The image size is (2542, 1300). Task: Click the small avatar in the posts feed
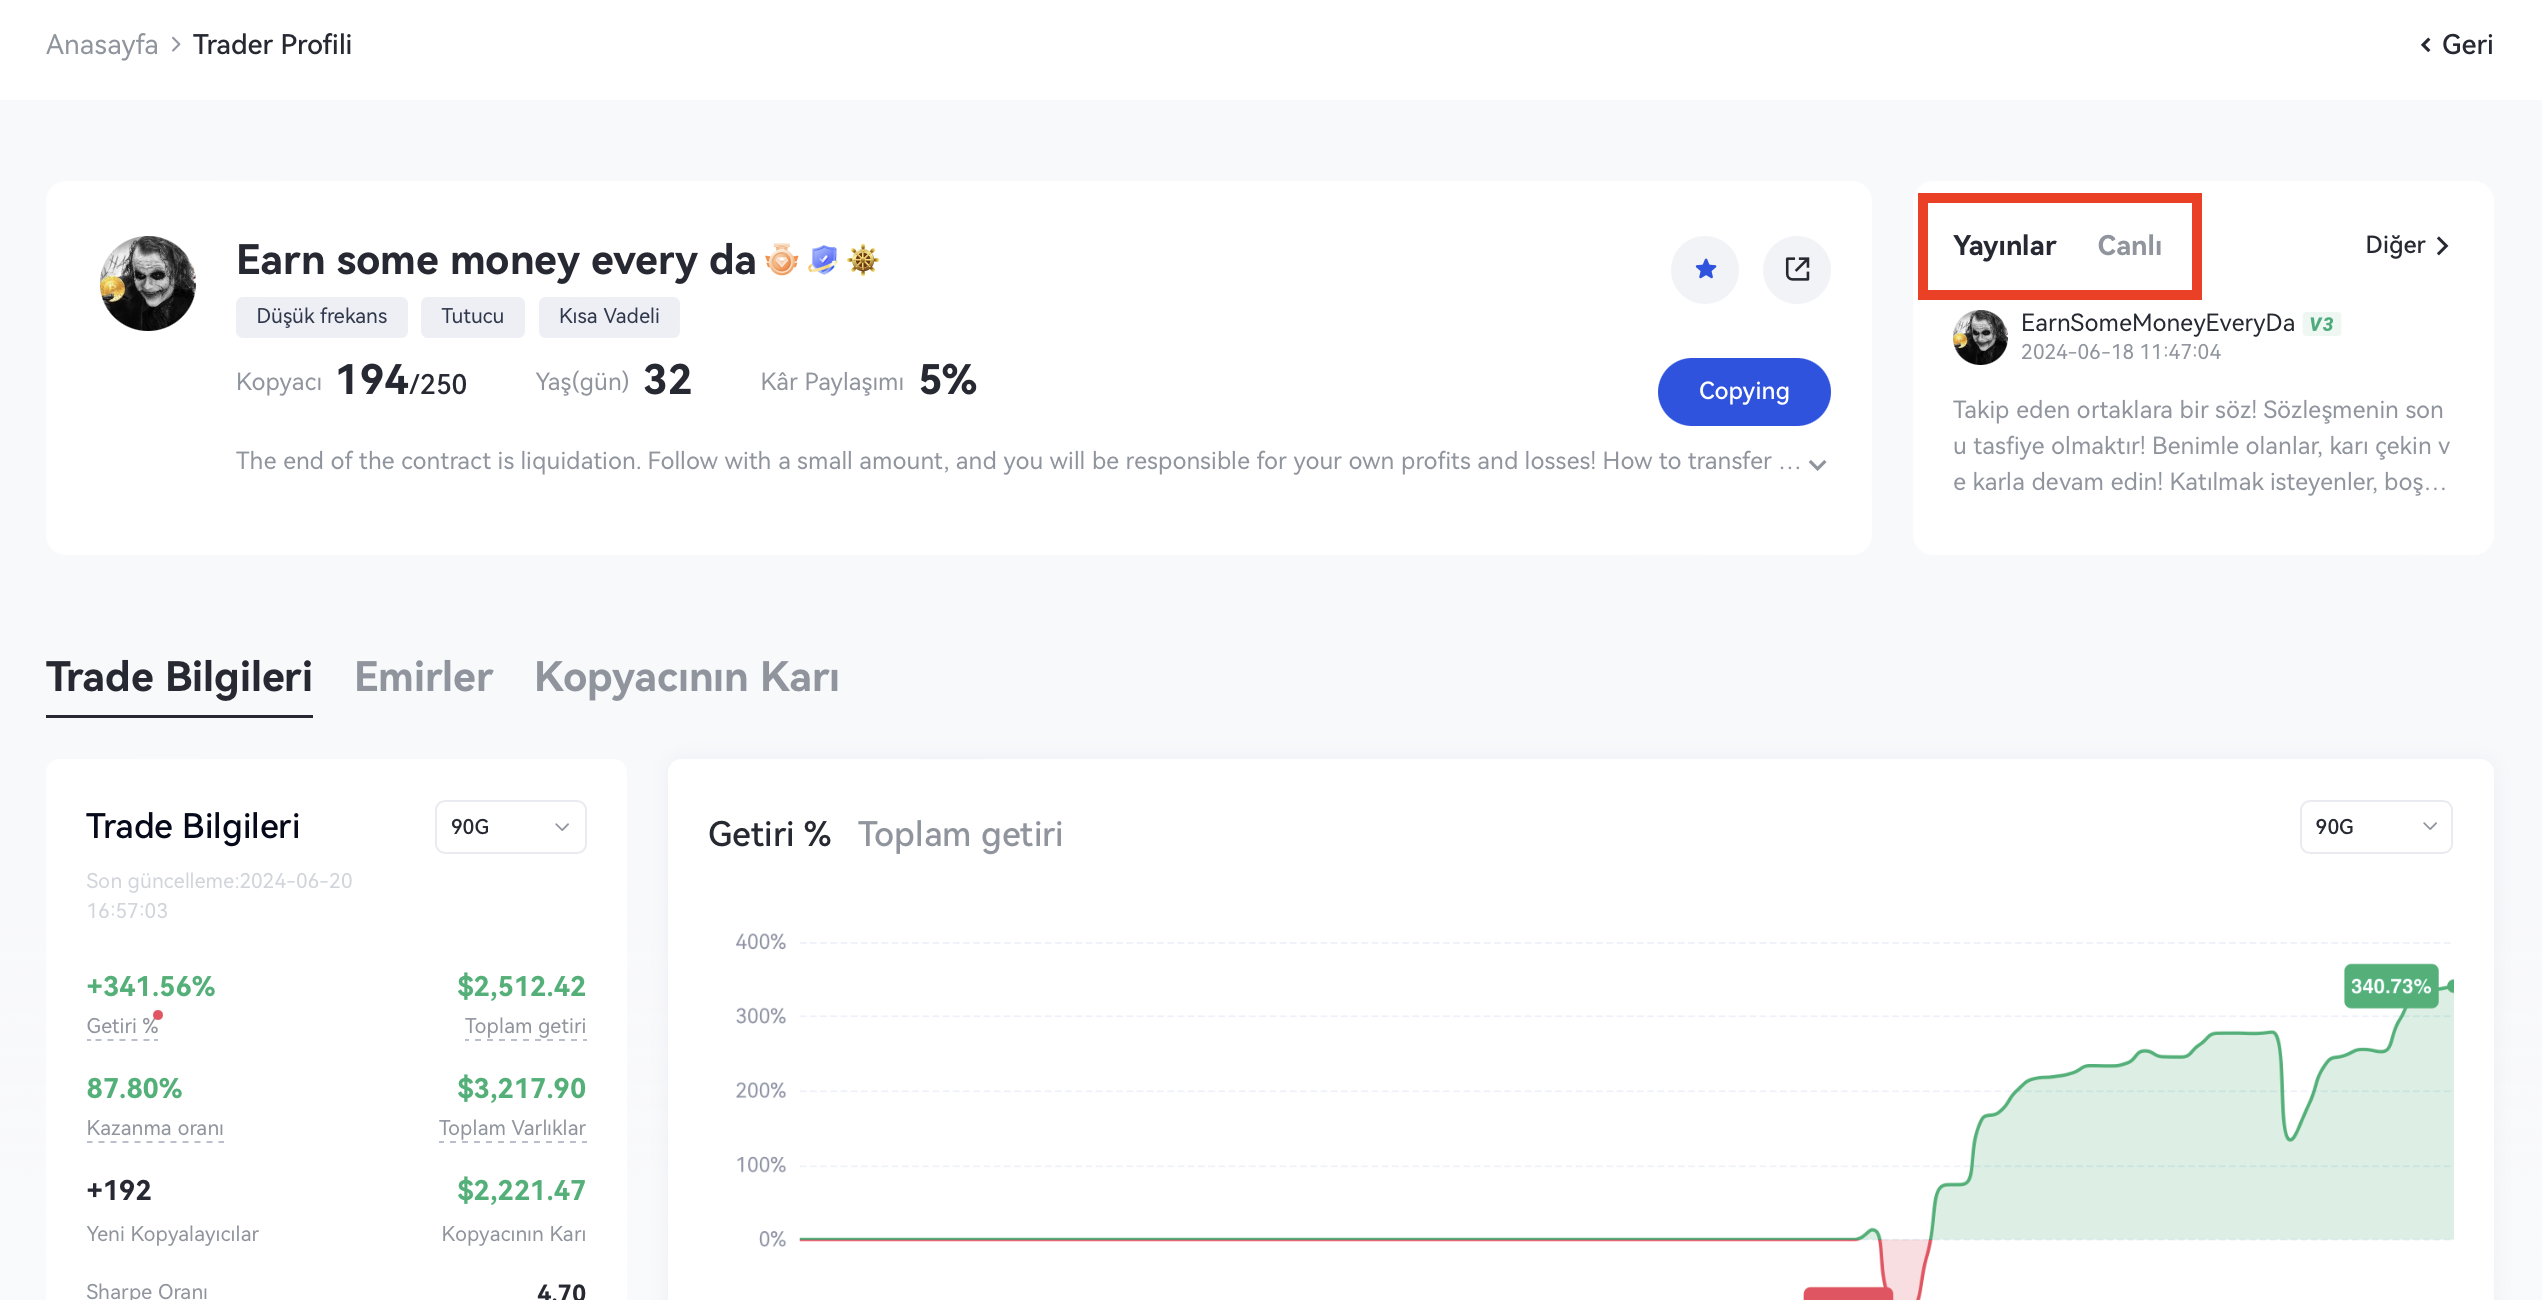(1980, 337)
